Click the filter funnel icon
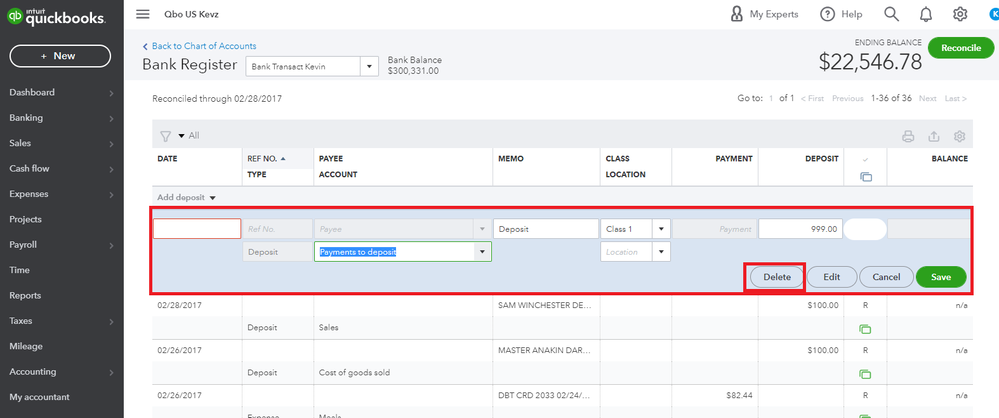This screenshot has width=999, height=418. pyautogui.click(x=165, y=136)
